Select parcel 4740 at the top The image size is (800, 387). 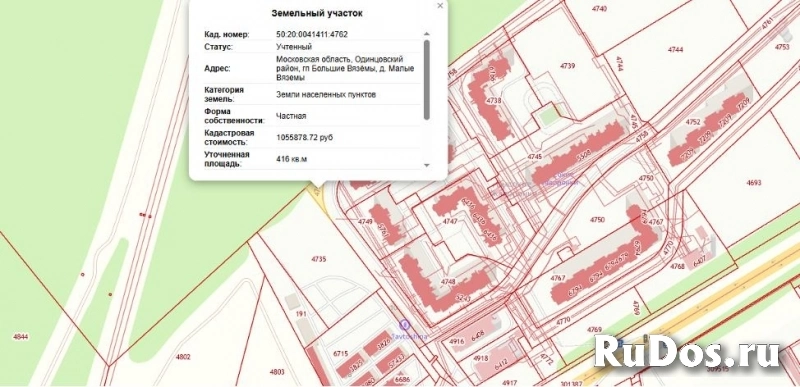point(599,9)
